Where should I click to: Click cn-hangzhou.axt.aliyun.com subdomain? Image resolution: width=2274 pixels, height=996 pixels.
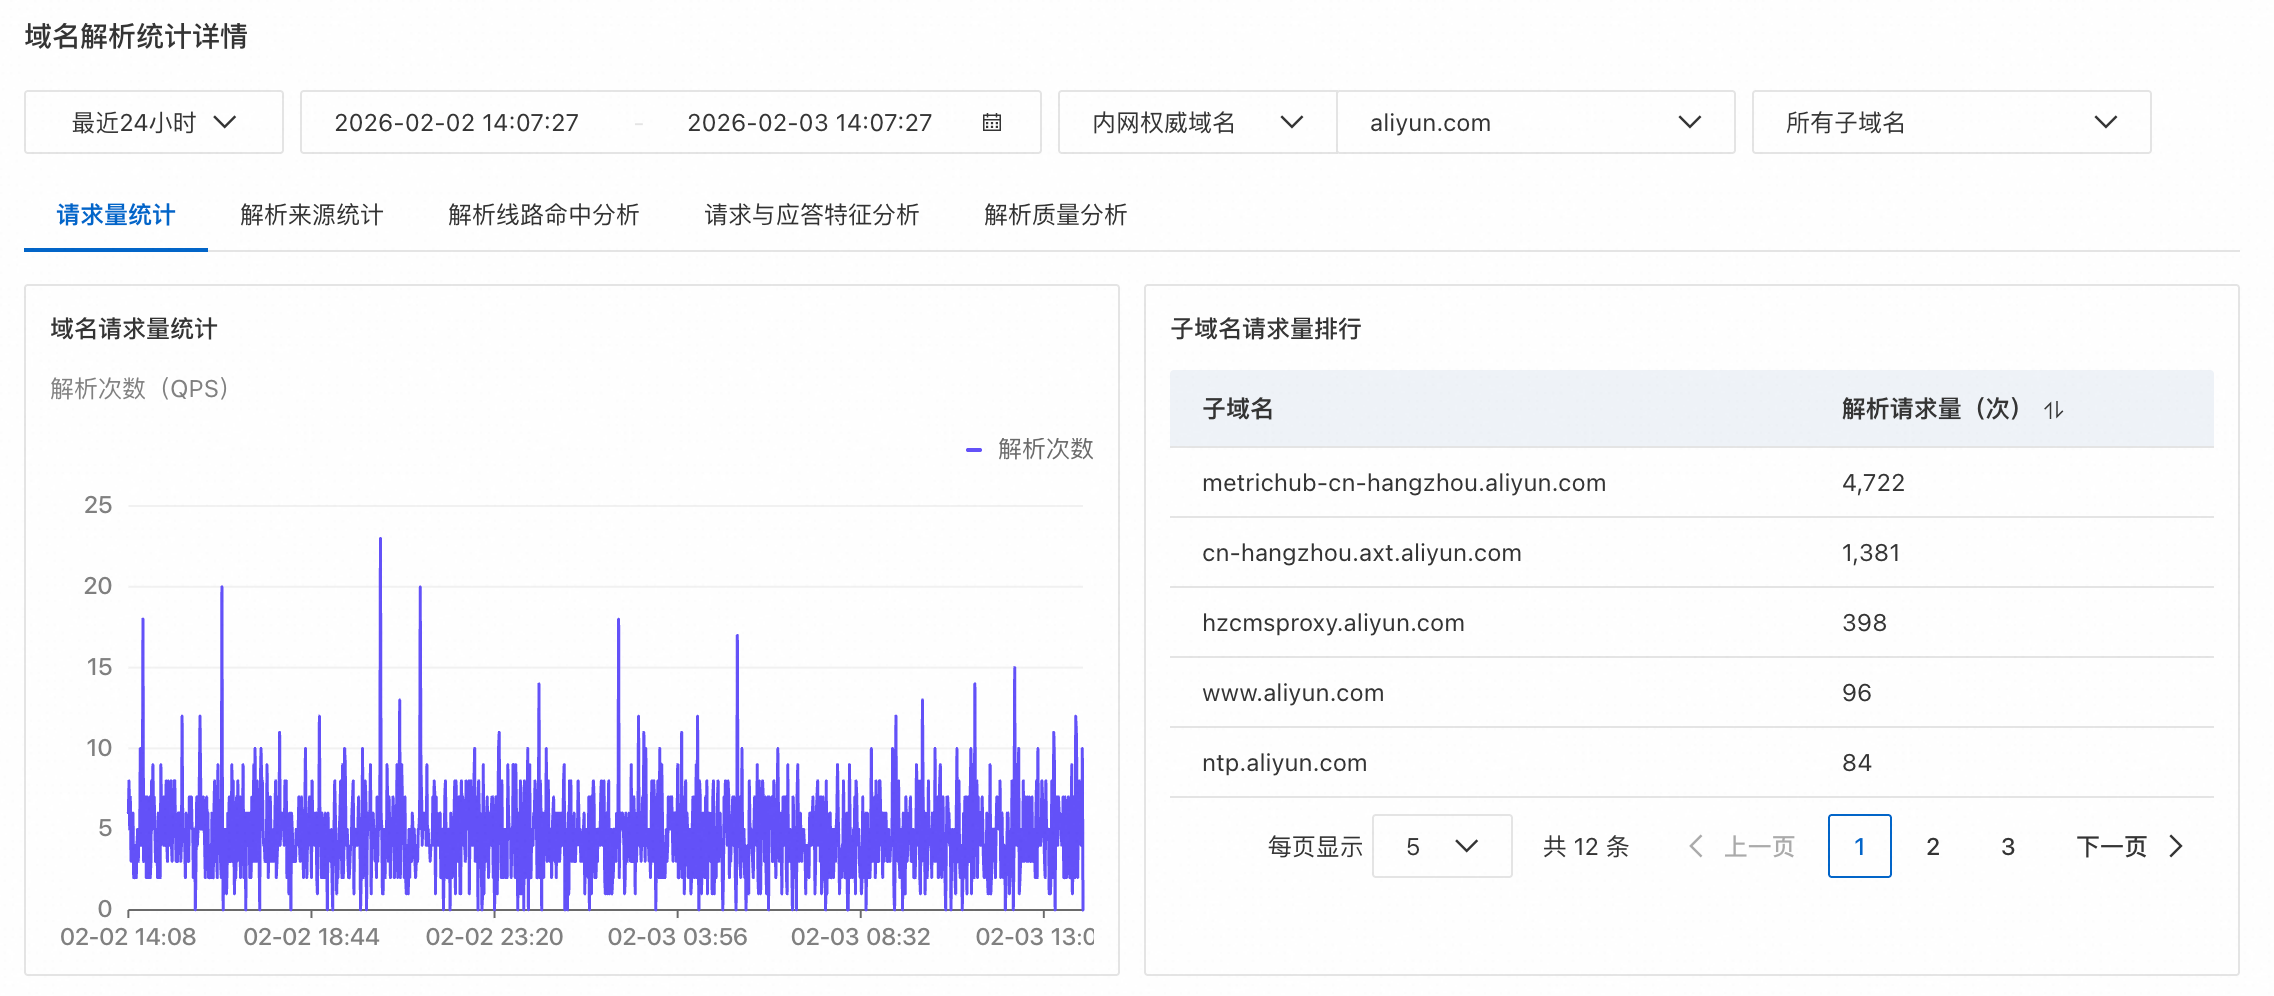[1362, 553]
